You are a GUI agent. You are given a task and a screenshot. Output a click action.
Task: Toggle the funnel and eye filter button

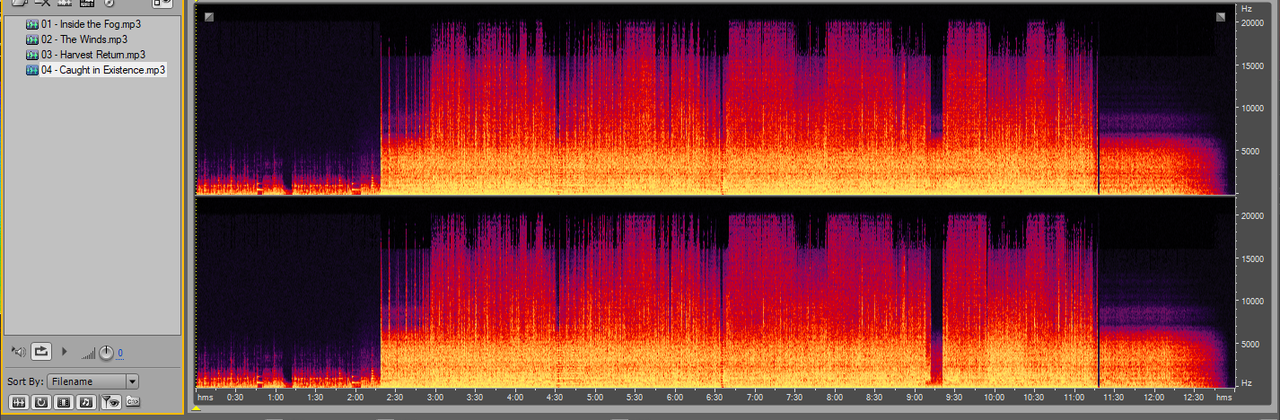coord(111,402)
